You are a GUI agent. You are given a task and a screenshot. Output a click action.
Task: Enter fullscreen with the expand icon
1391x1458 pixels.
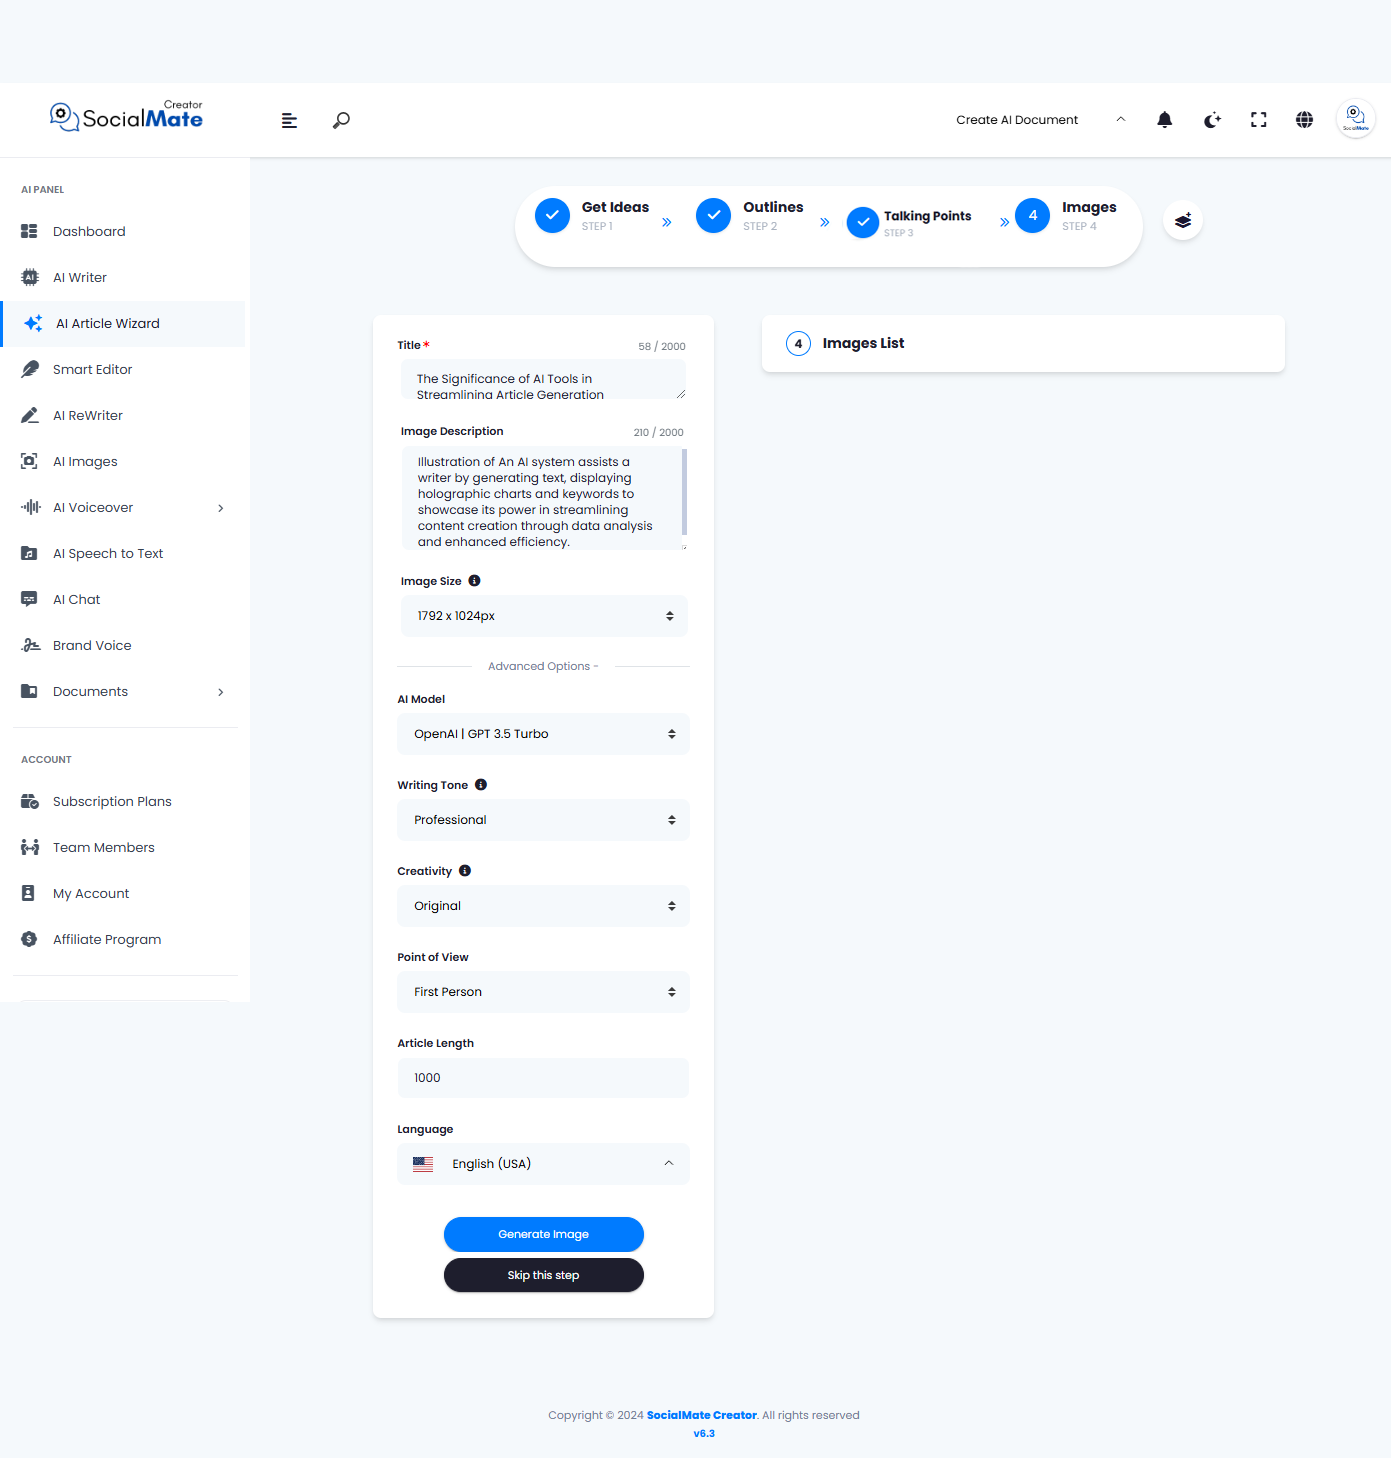[1259, 120]
